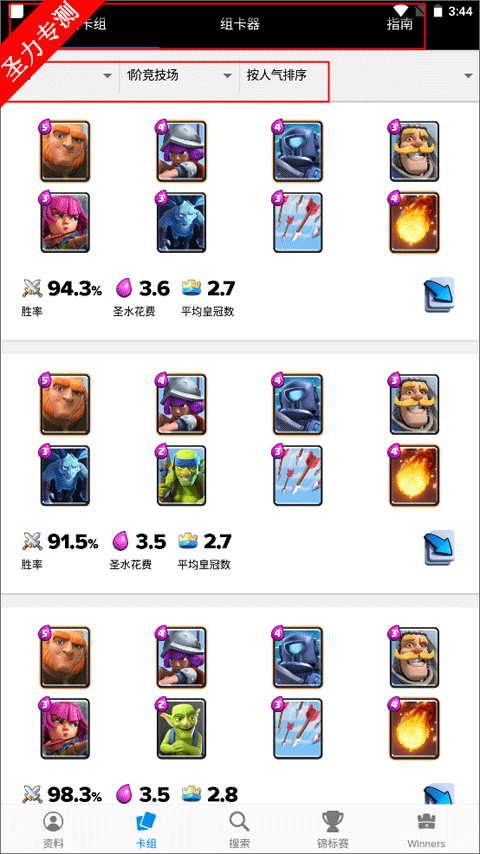This screenshot has width=480, height=854.
Task: Tap the Mini P.E.K.K.A card in third deck
Action: click(298, 657)
